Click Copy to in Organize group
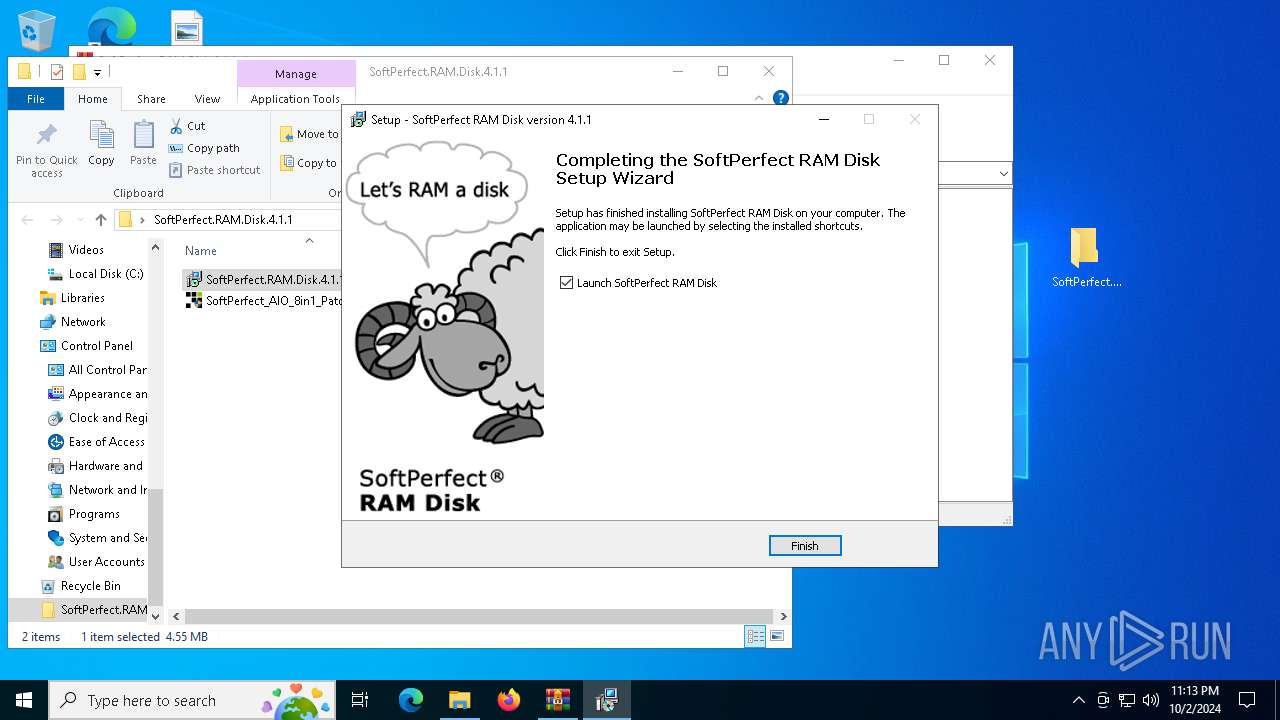Screen dimensions: 1280x720 point(308,163)
